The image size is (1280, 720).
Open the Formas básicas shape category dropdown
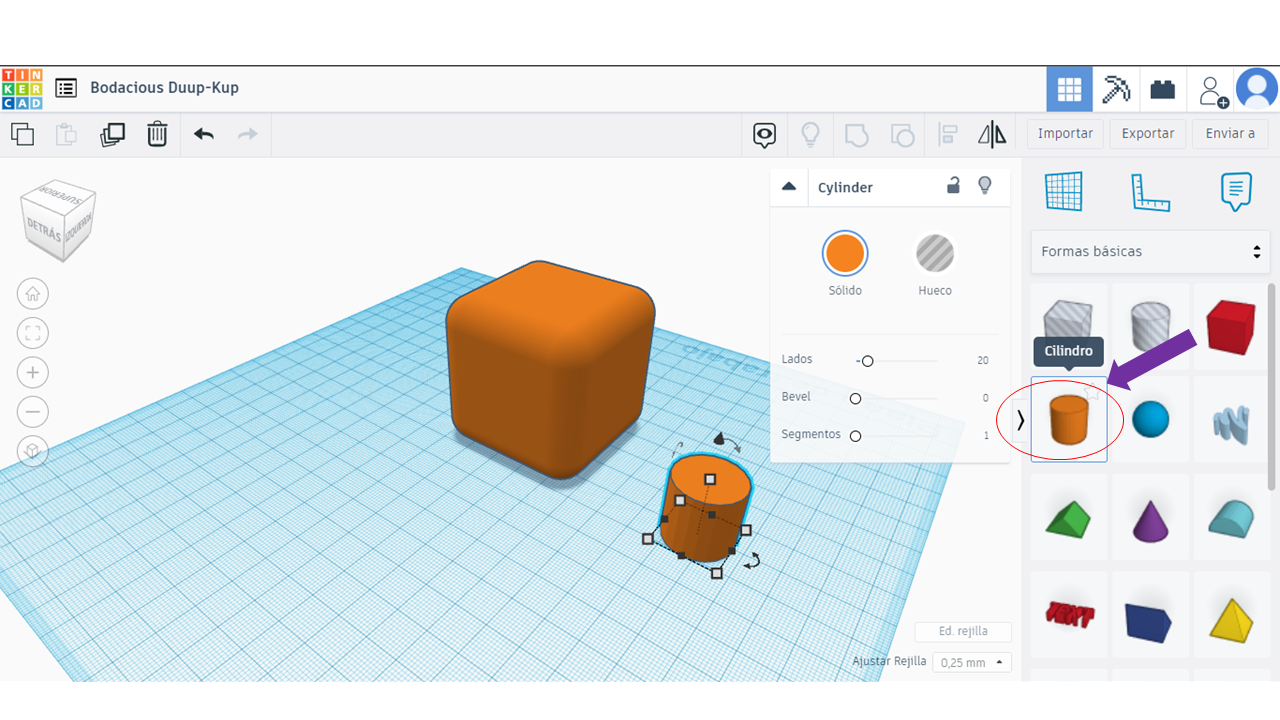(1151, 252)
